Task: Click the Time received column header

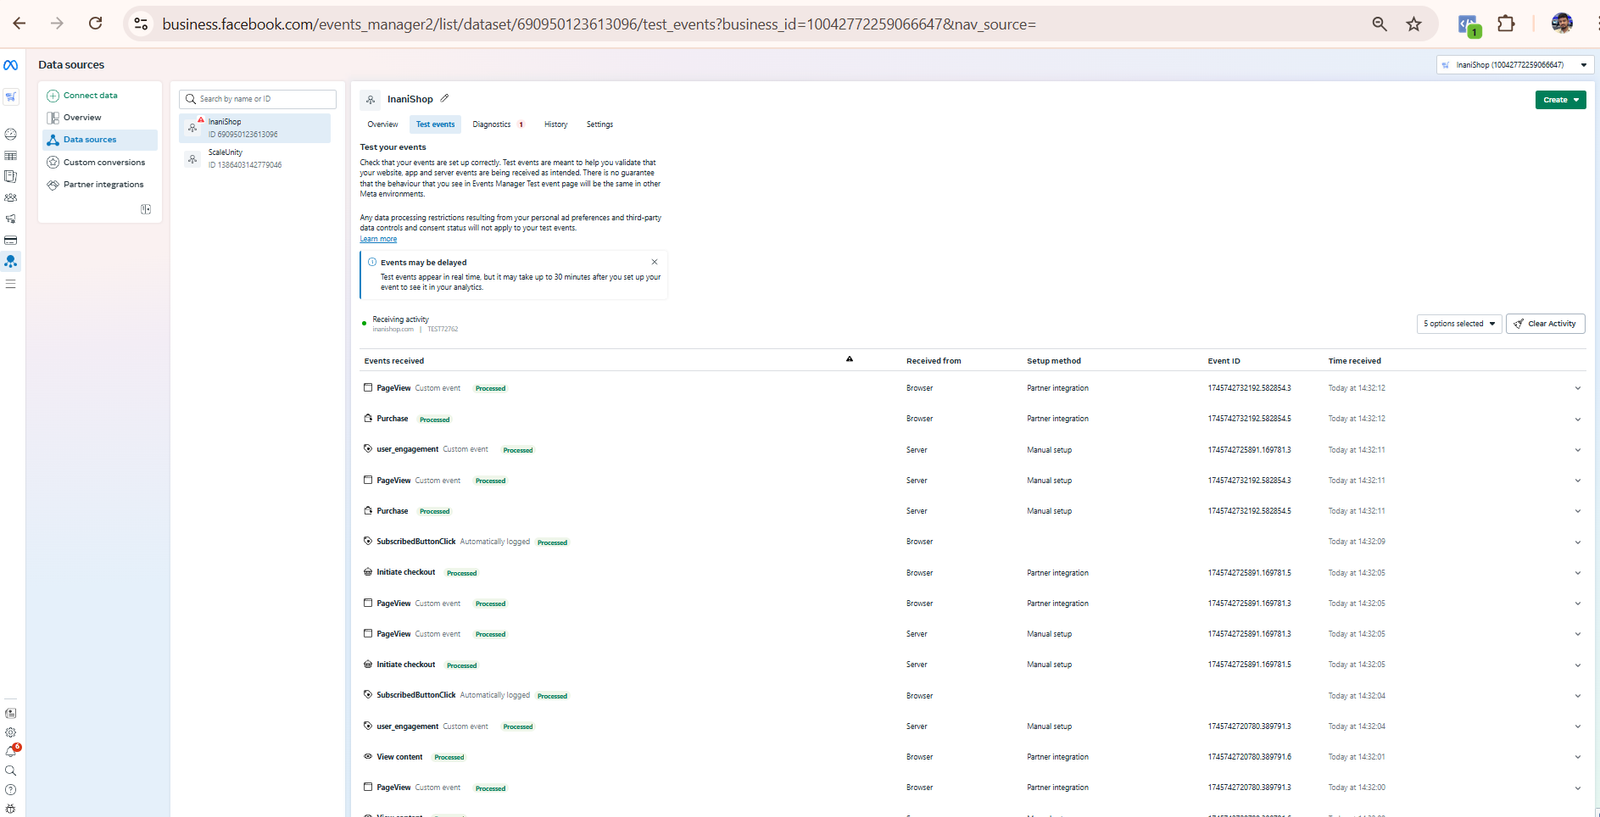Action: [x=1354, y=361]
